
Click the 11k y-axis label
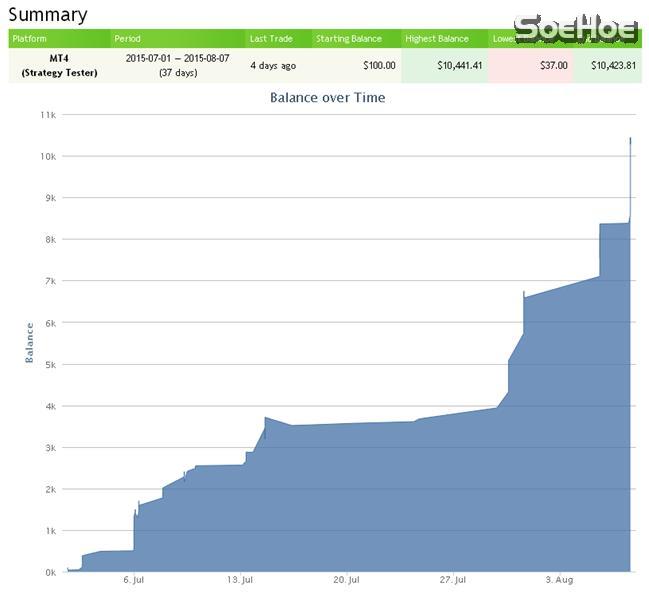point(47,115)
